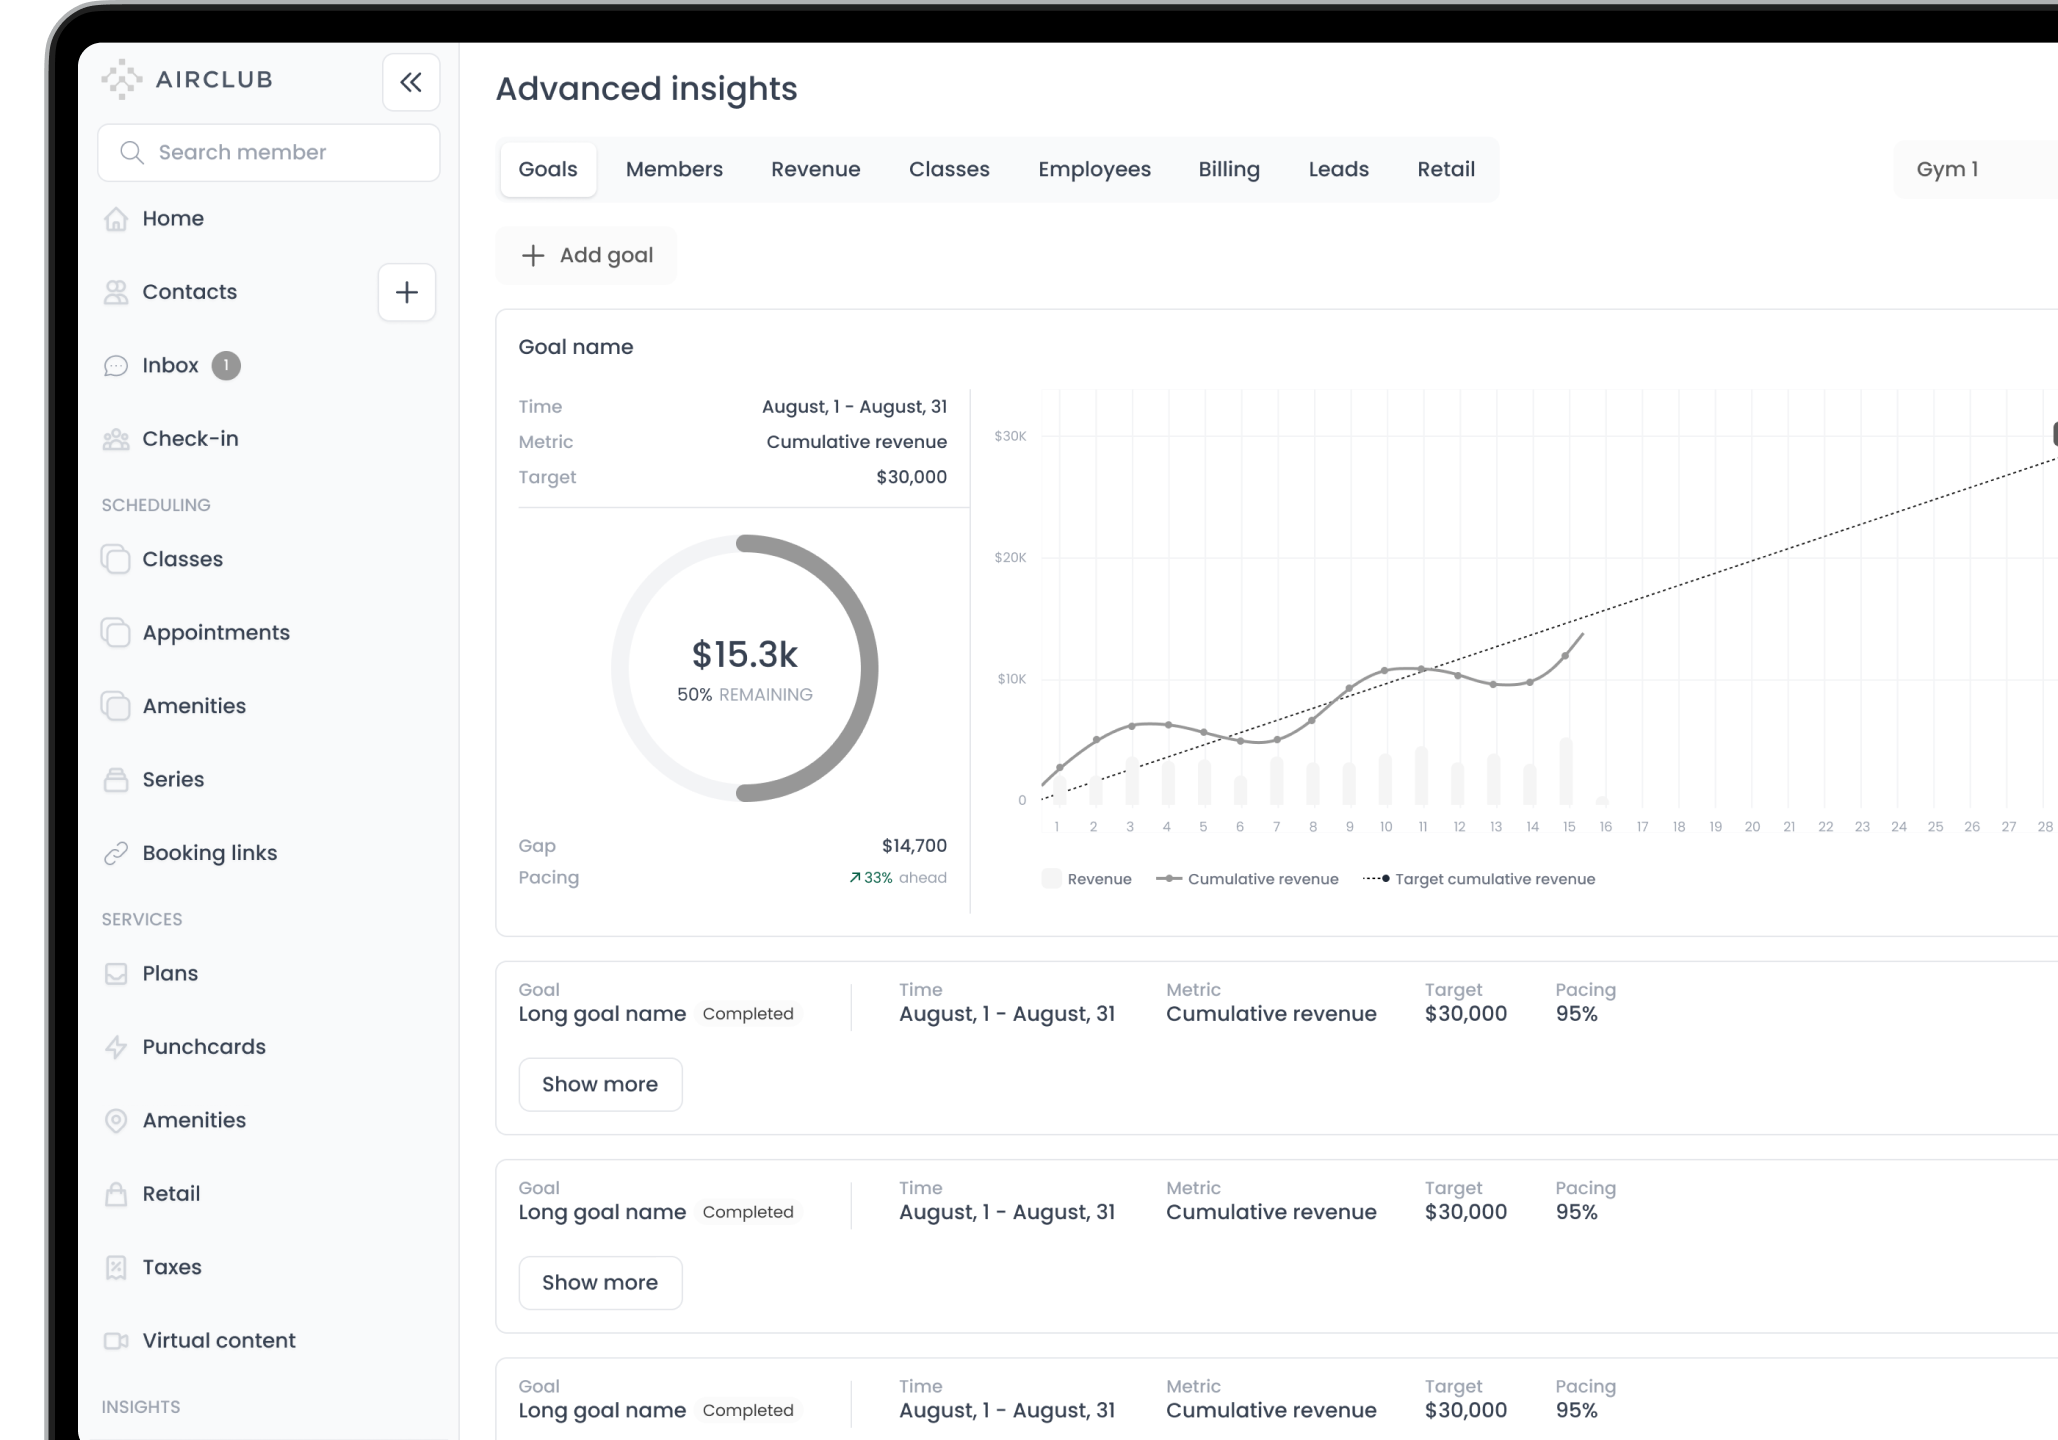Switch to the Members tab
Image resolution: width=2058 pixels, height=1440 pixels.
coord(674,169)
